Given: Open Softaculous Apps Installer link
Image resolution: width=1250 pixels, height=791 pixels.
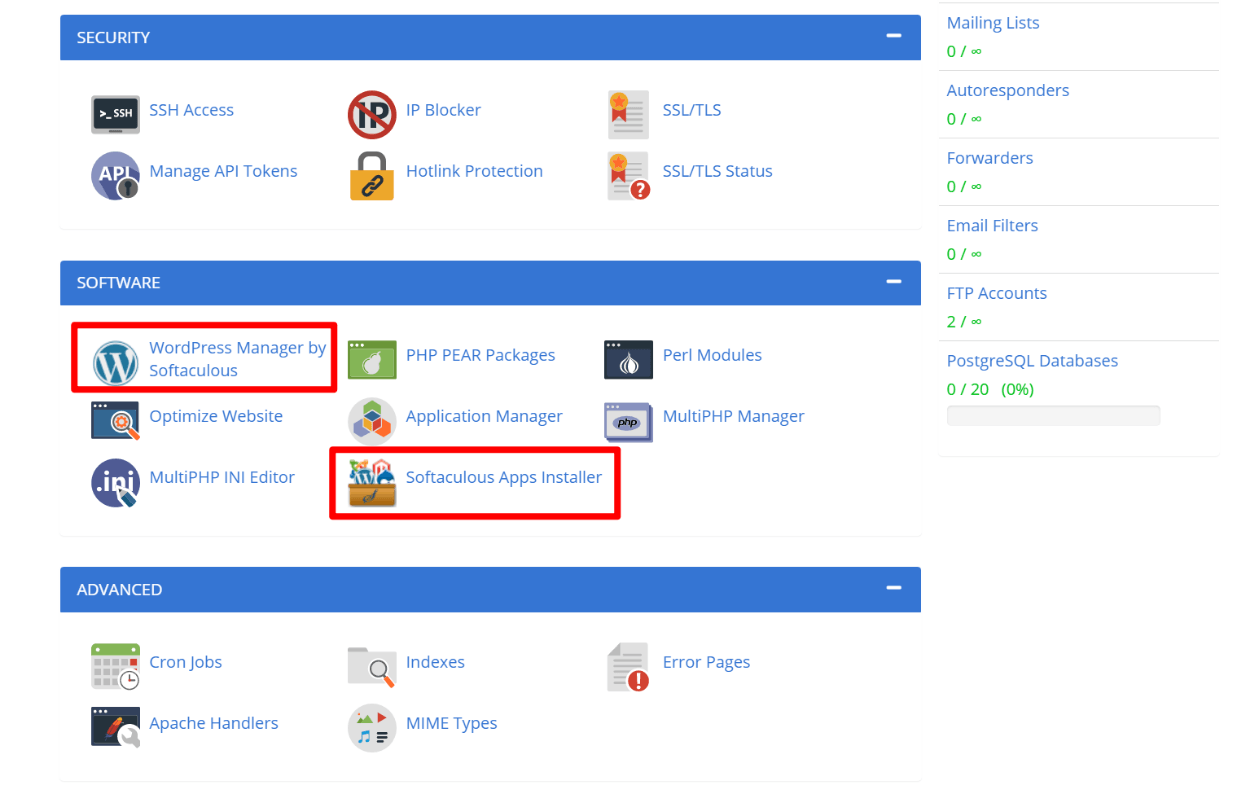Looking at the screenshot, I should point(504,477).
